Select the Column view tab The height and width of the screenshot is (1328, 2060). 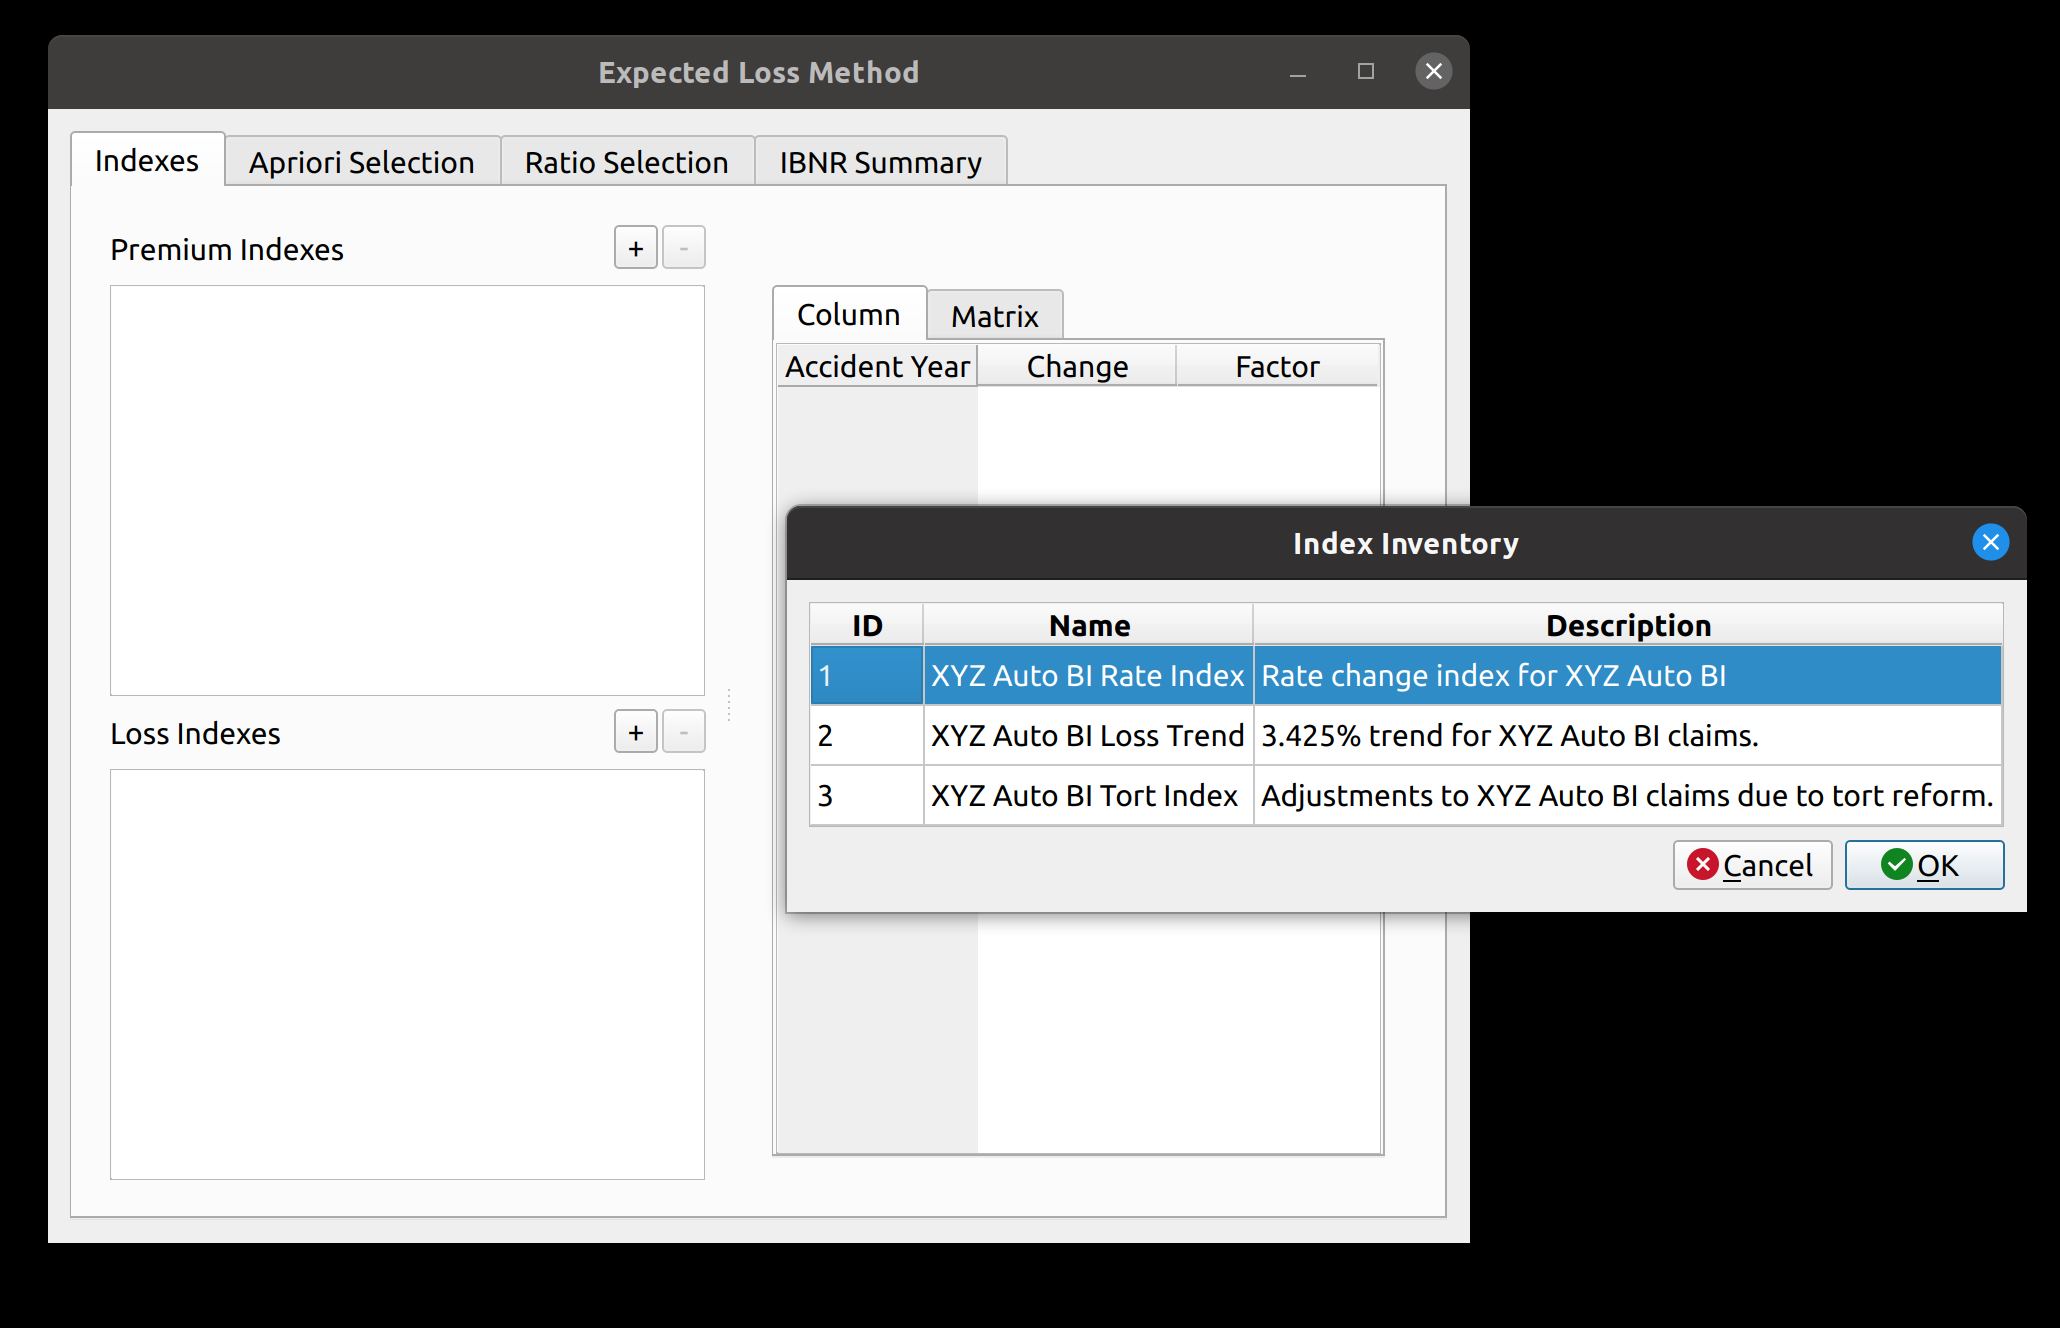click(x=848, y=315)
